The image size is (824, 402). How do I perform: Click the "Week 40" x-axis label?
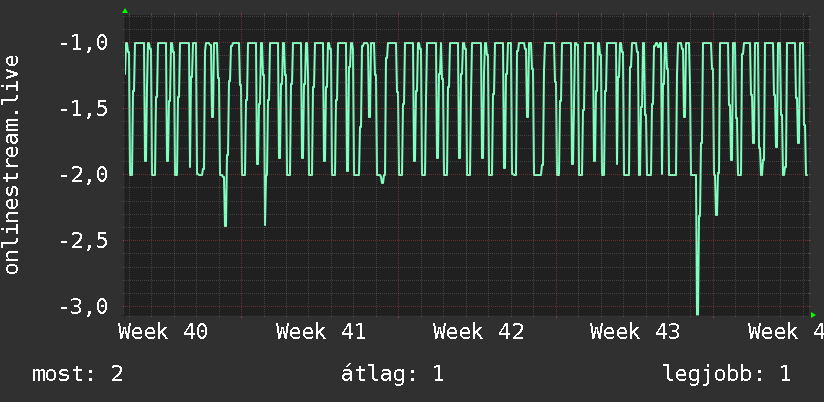coord(163,332)
